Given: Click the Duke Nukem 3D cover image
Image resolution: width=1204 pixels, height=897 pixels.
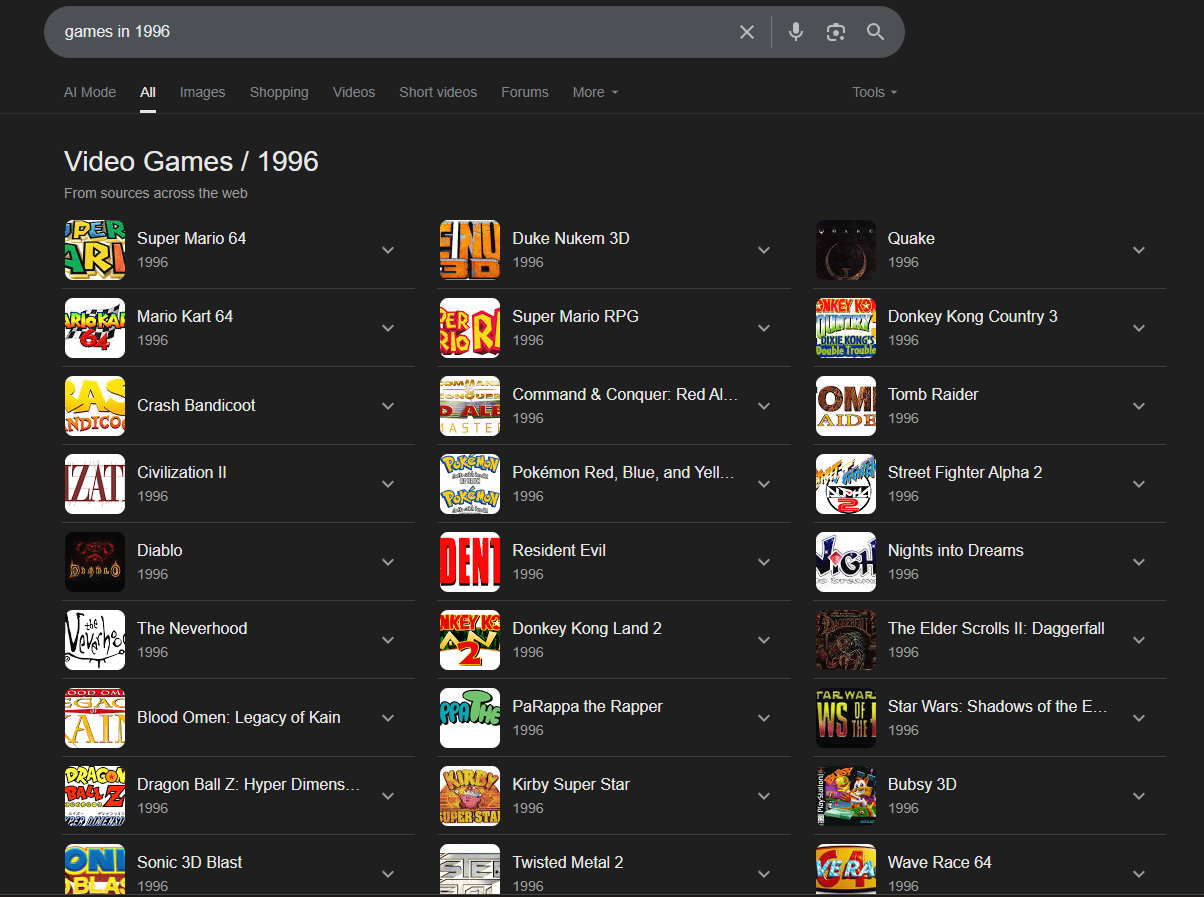Looking at the screenshot, I should (x=470, y=250).
